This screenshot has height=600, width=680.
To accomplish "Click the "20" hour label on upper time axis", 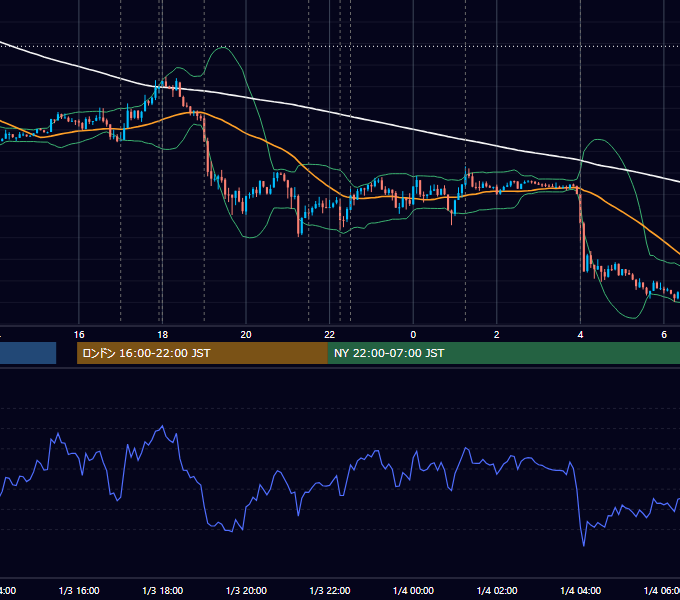I will [246, 335].
